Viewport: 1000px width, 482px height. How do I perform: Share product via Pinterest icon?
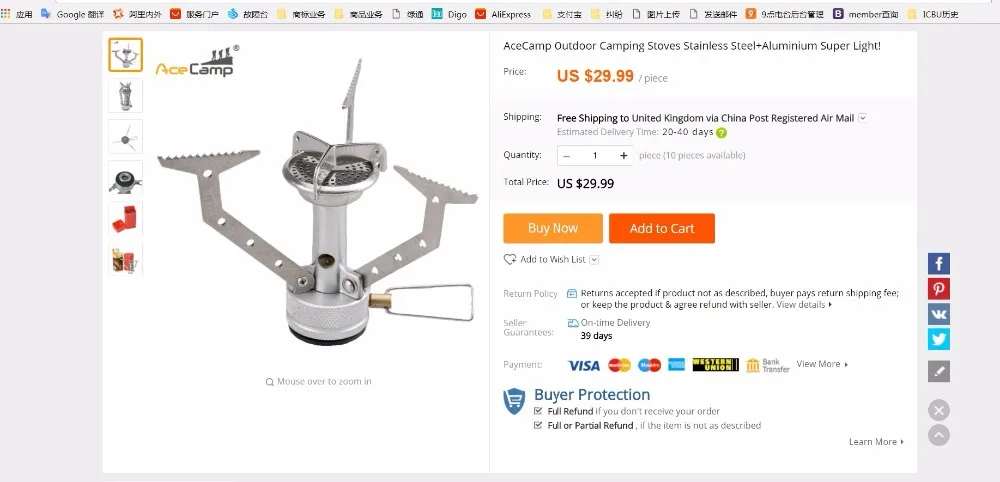pos(938,288)
